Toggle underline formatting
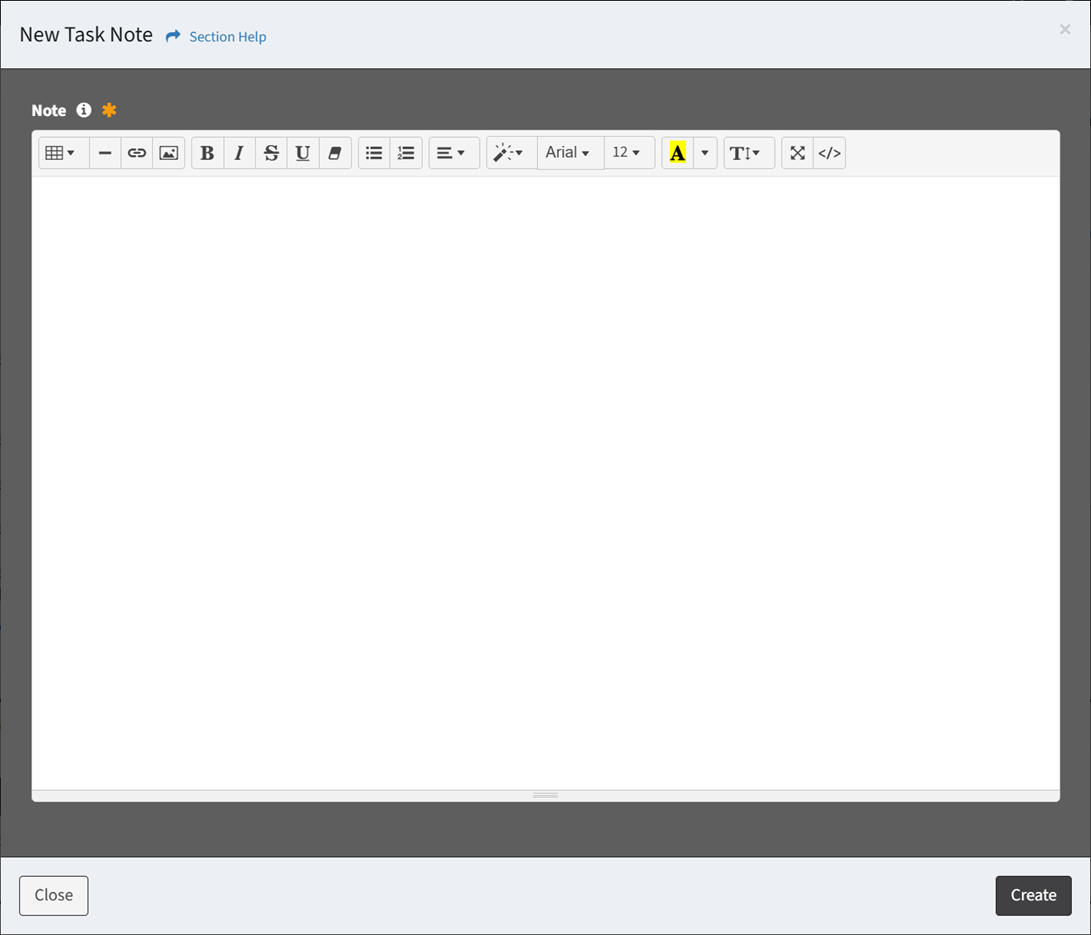 pyautogui.click(x=303, y=153)
